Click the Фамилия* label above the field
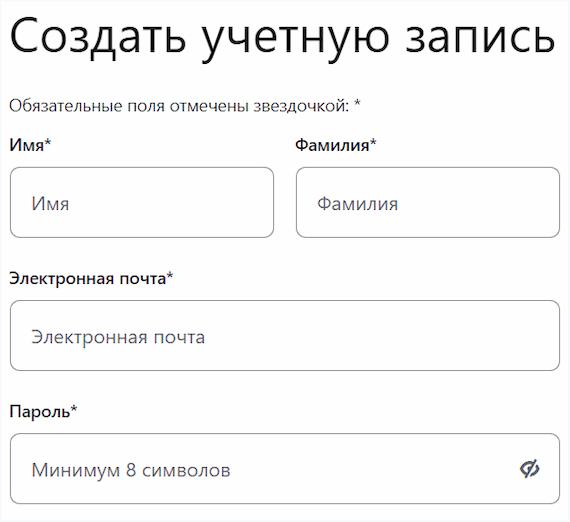 pos(336,145)
